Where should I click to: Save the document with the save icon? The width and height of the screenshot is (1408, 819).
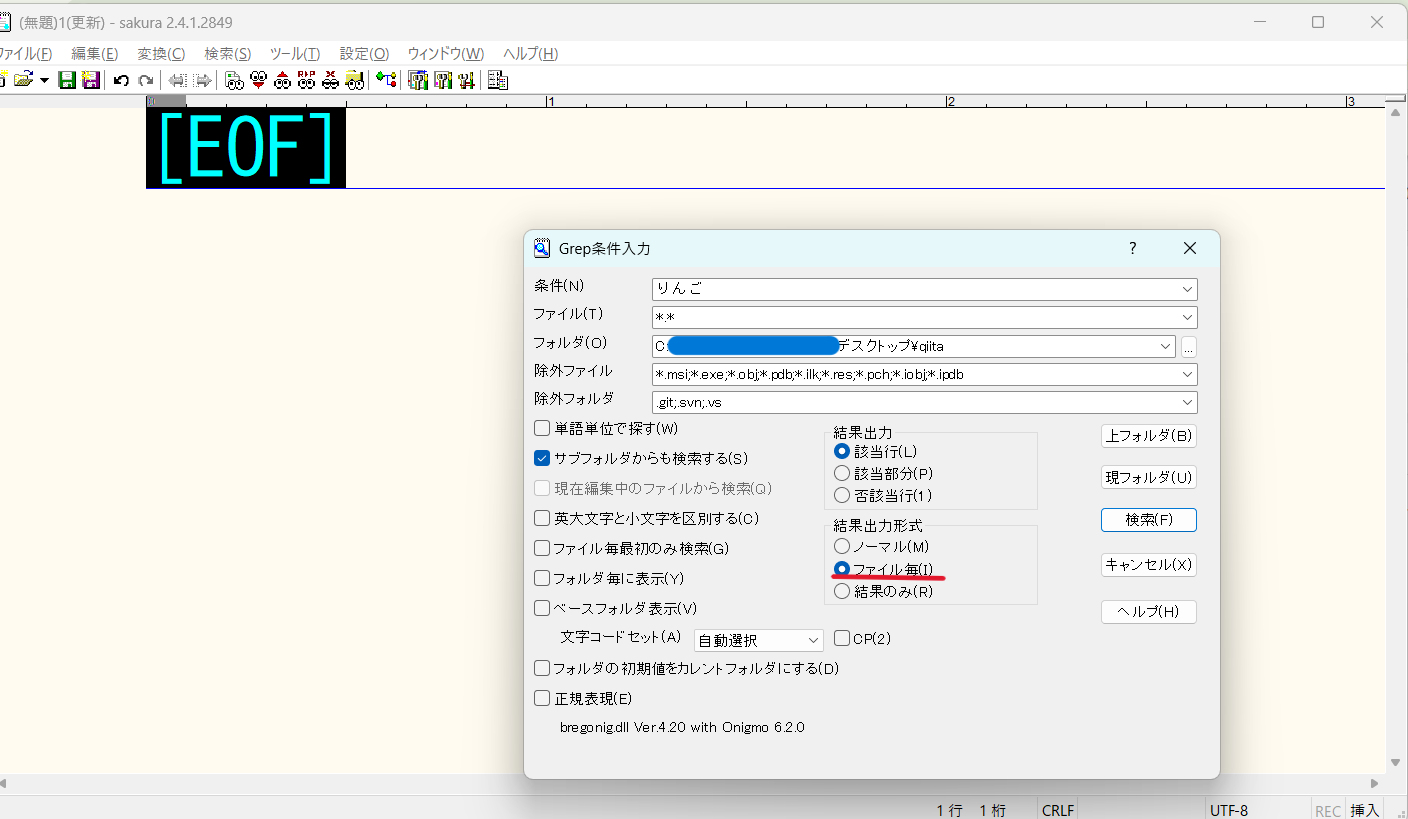[66, 80]
